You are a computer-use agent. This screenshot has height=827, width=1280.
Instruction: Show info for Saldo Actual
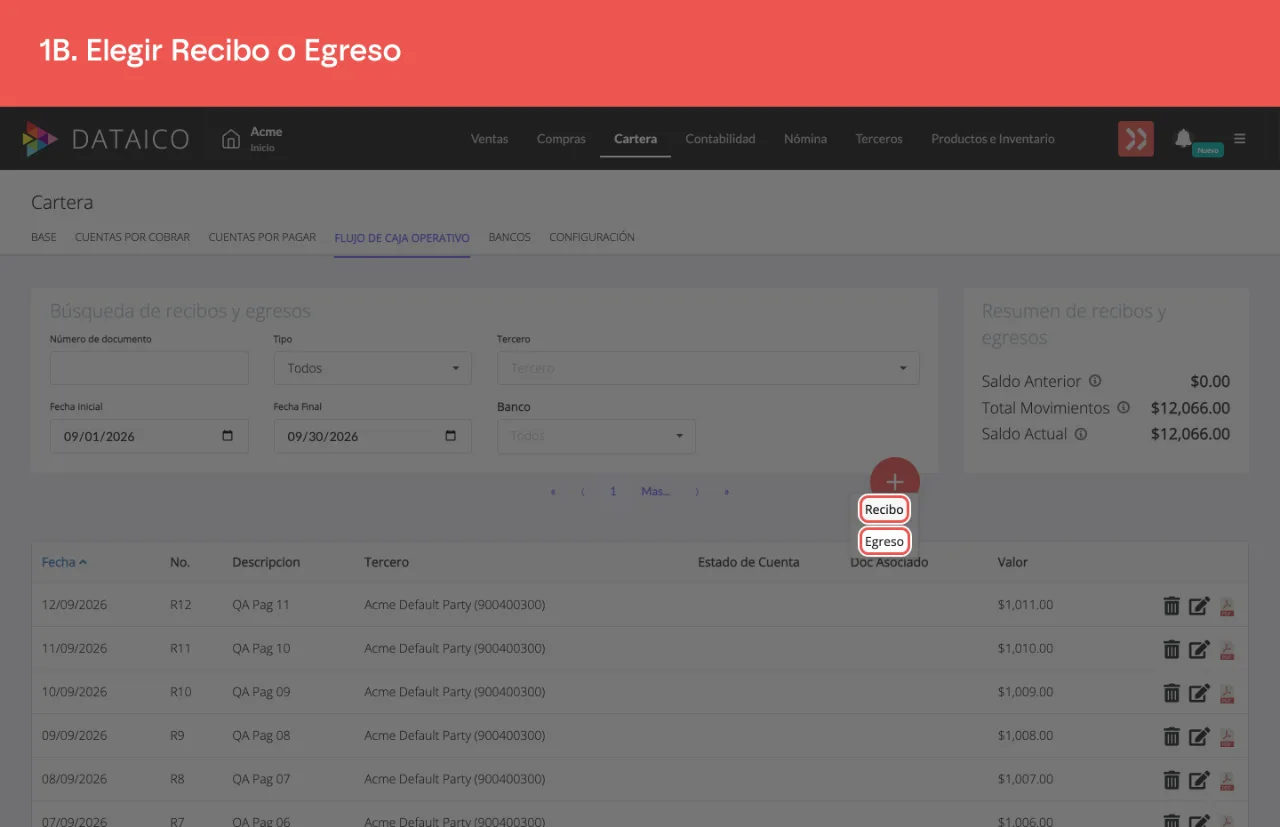(x=1081, y=434)
